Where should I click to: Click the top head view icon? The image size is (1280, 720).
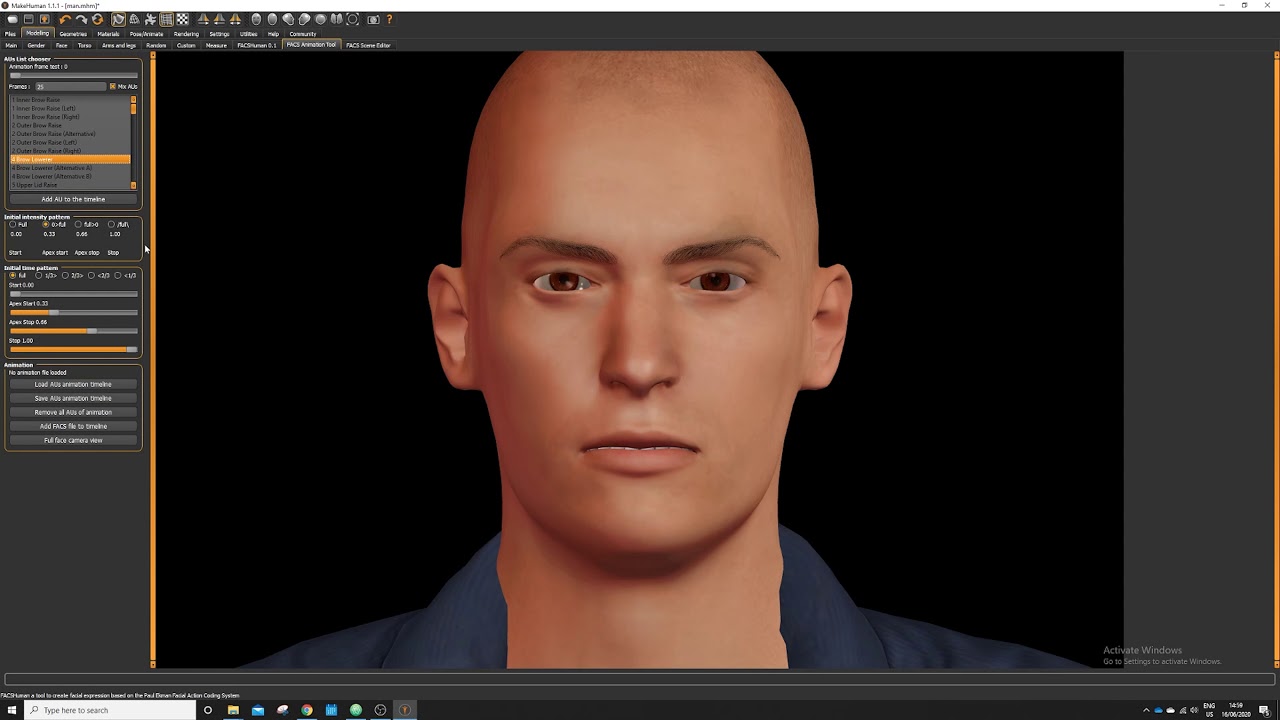click(320, 19)
